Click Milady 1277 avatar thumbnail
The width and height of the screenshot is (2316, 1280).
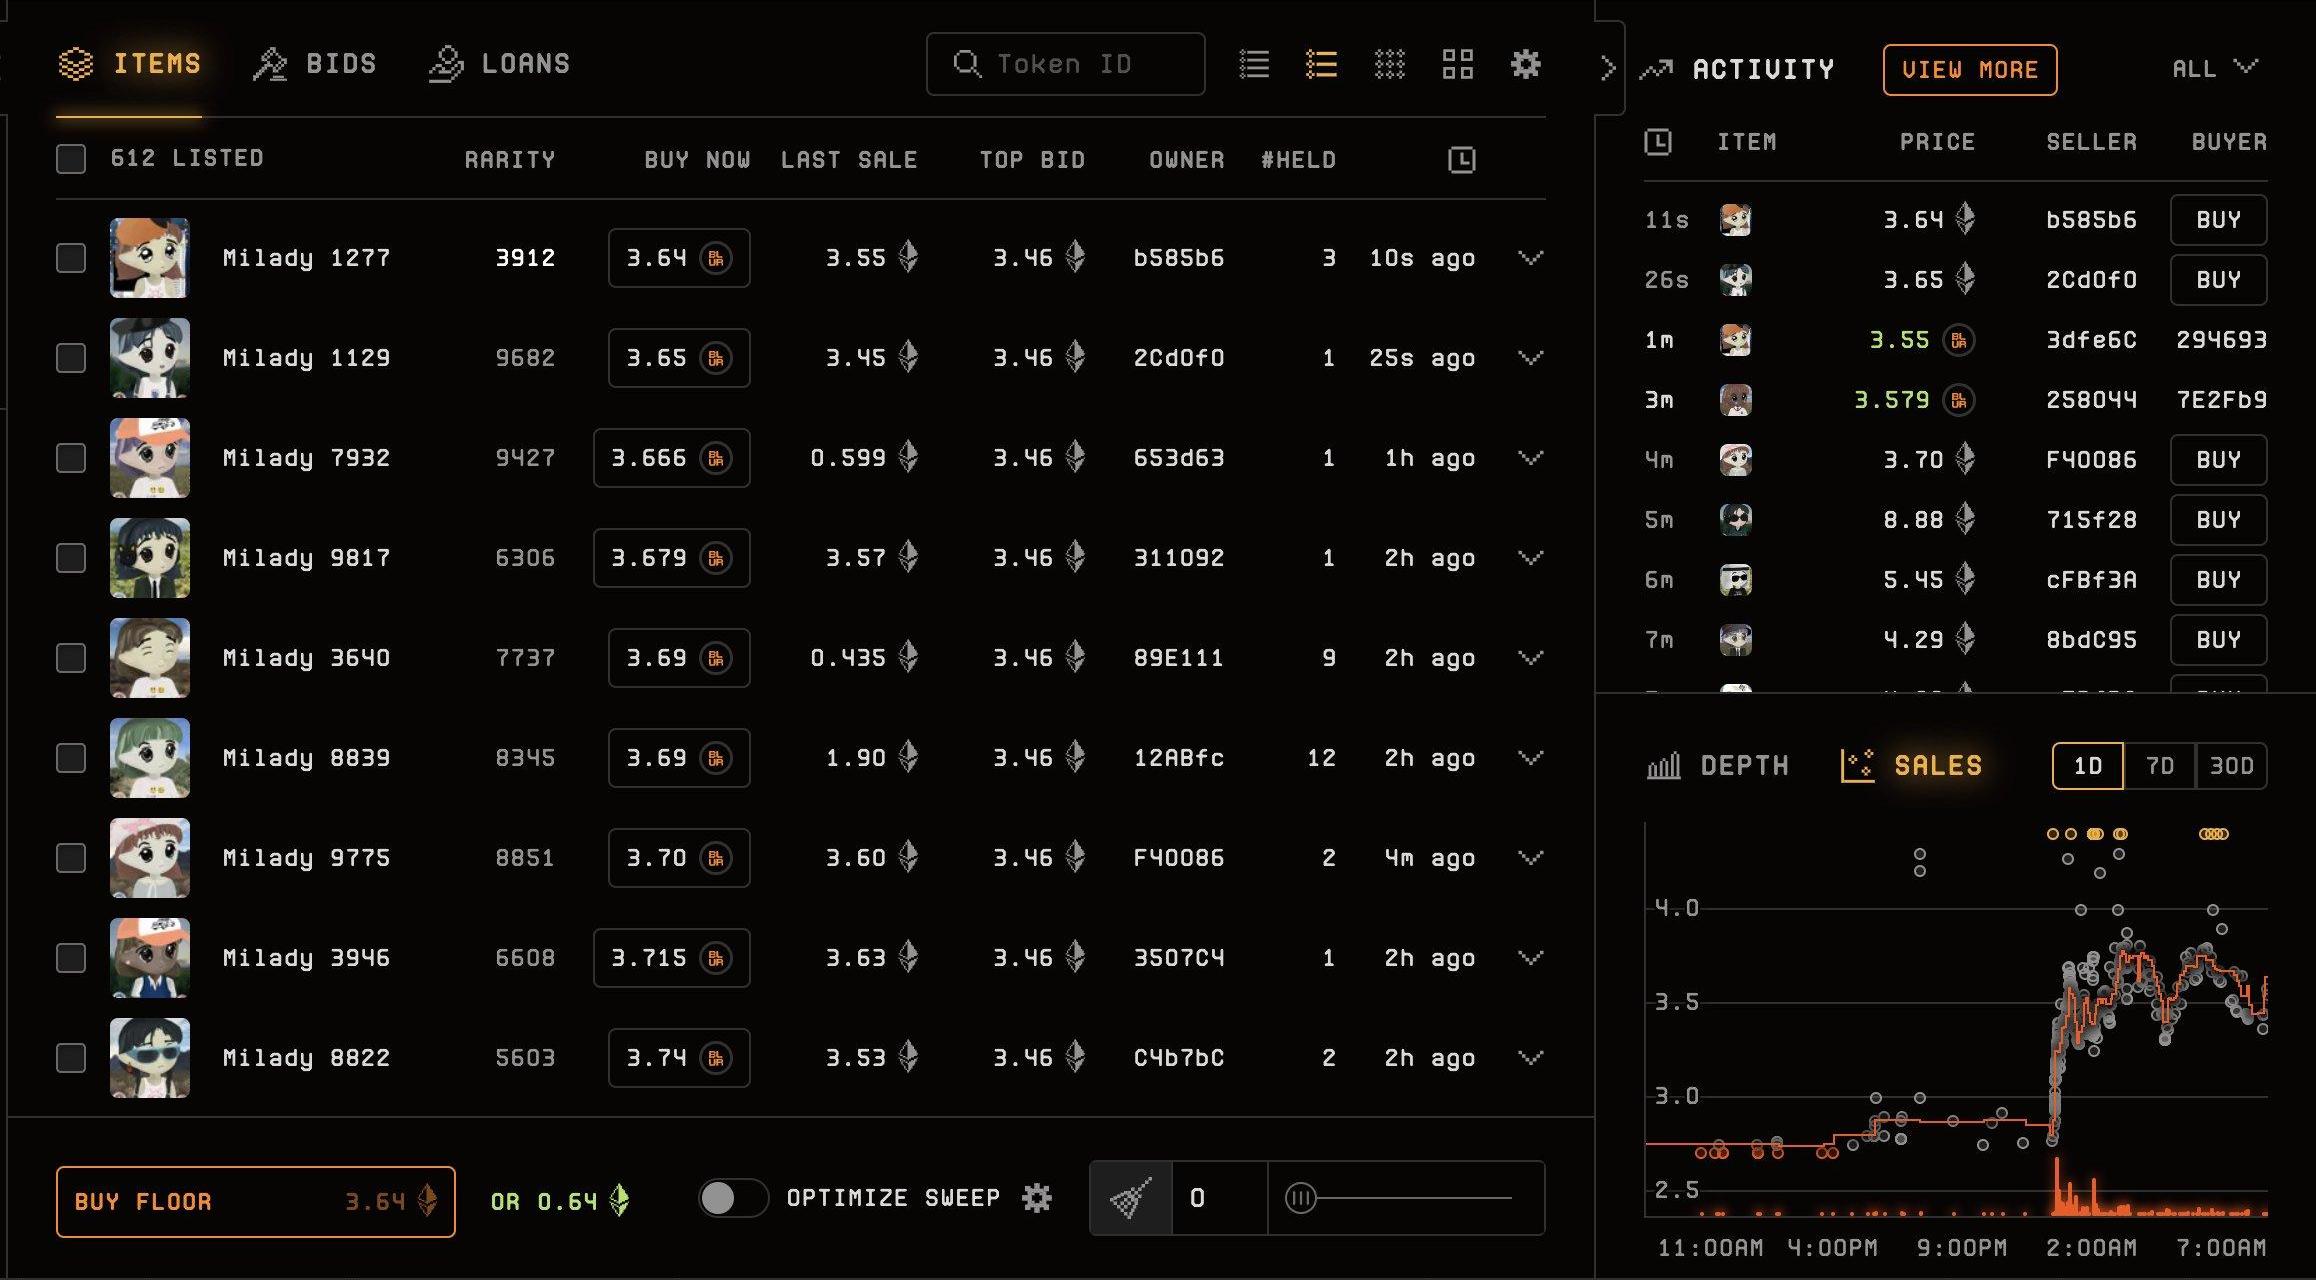coord(150,258)
